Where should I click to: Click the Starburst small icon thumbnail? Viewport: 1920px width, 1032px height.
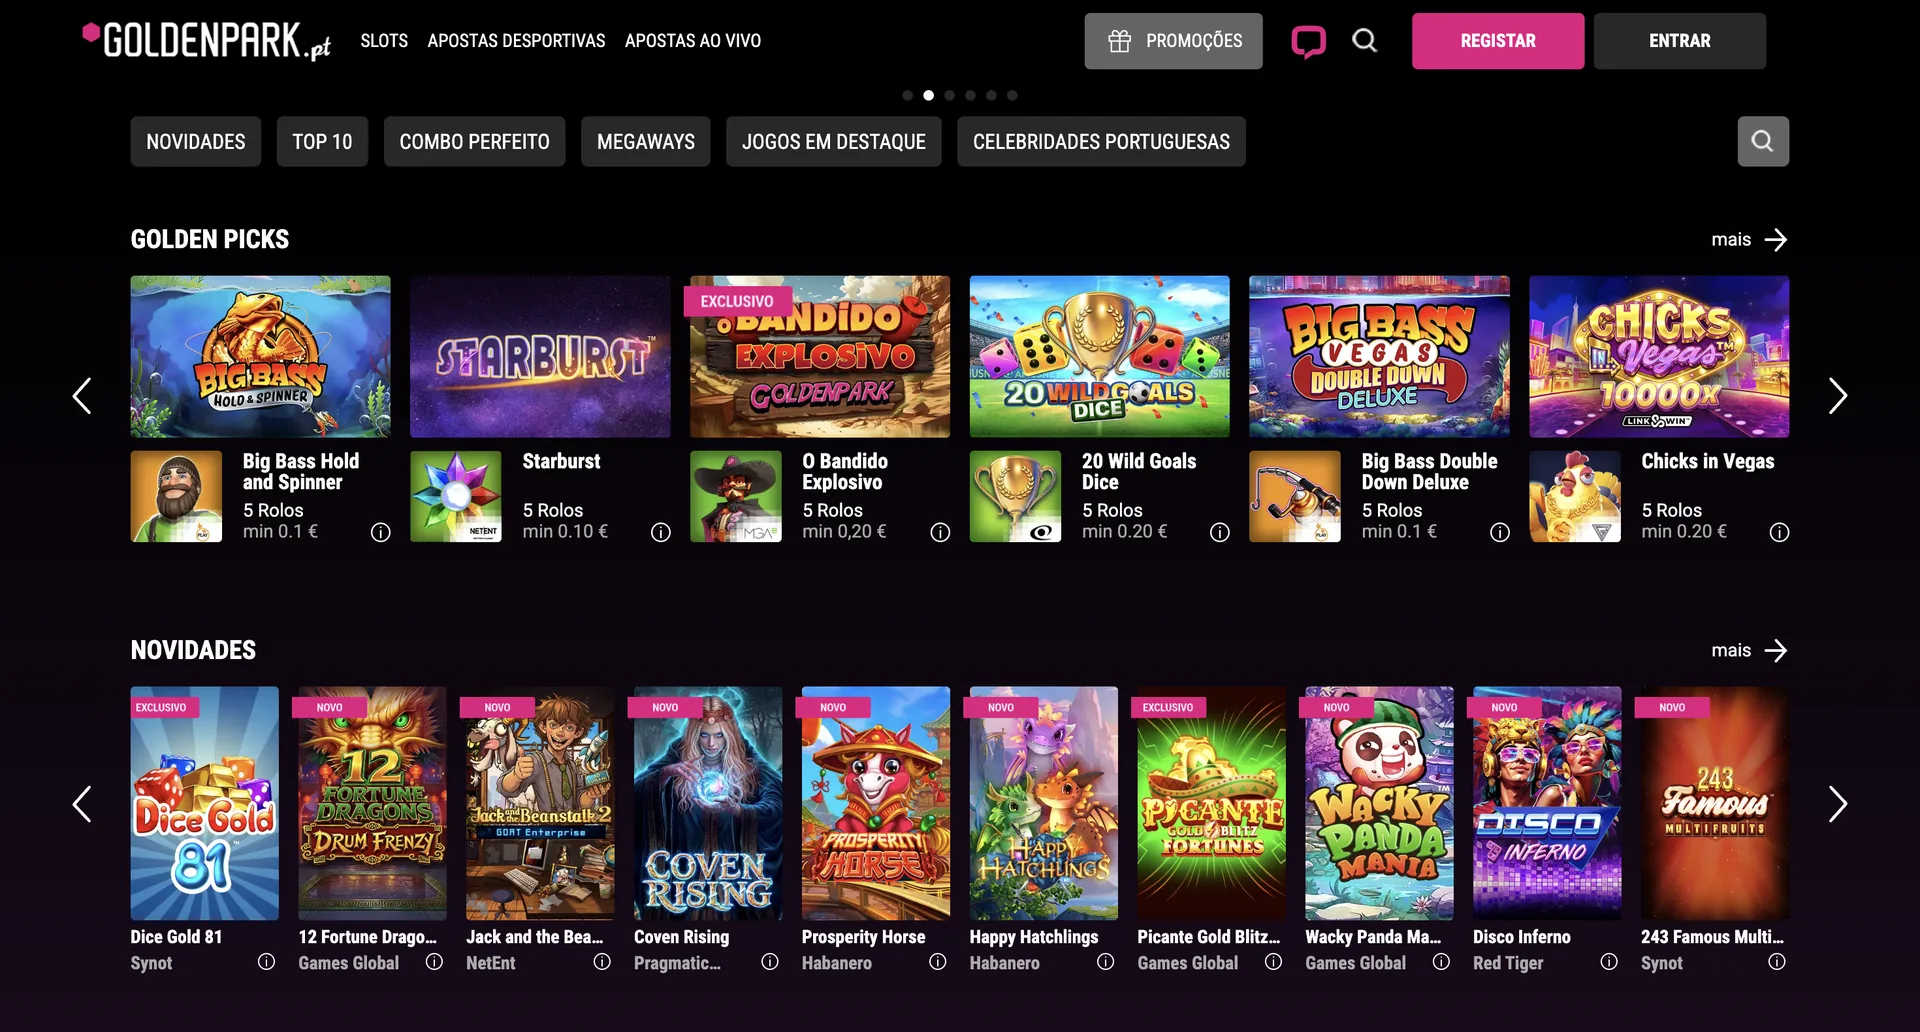[456, 496]
